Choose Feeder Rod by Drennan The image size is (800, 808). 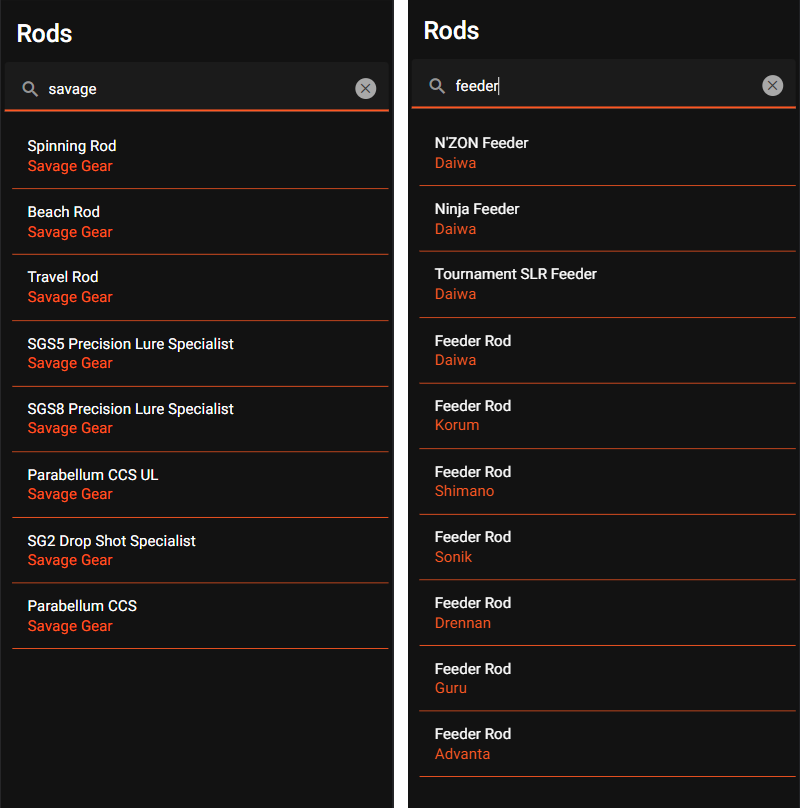click(x=607, y=613)
